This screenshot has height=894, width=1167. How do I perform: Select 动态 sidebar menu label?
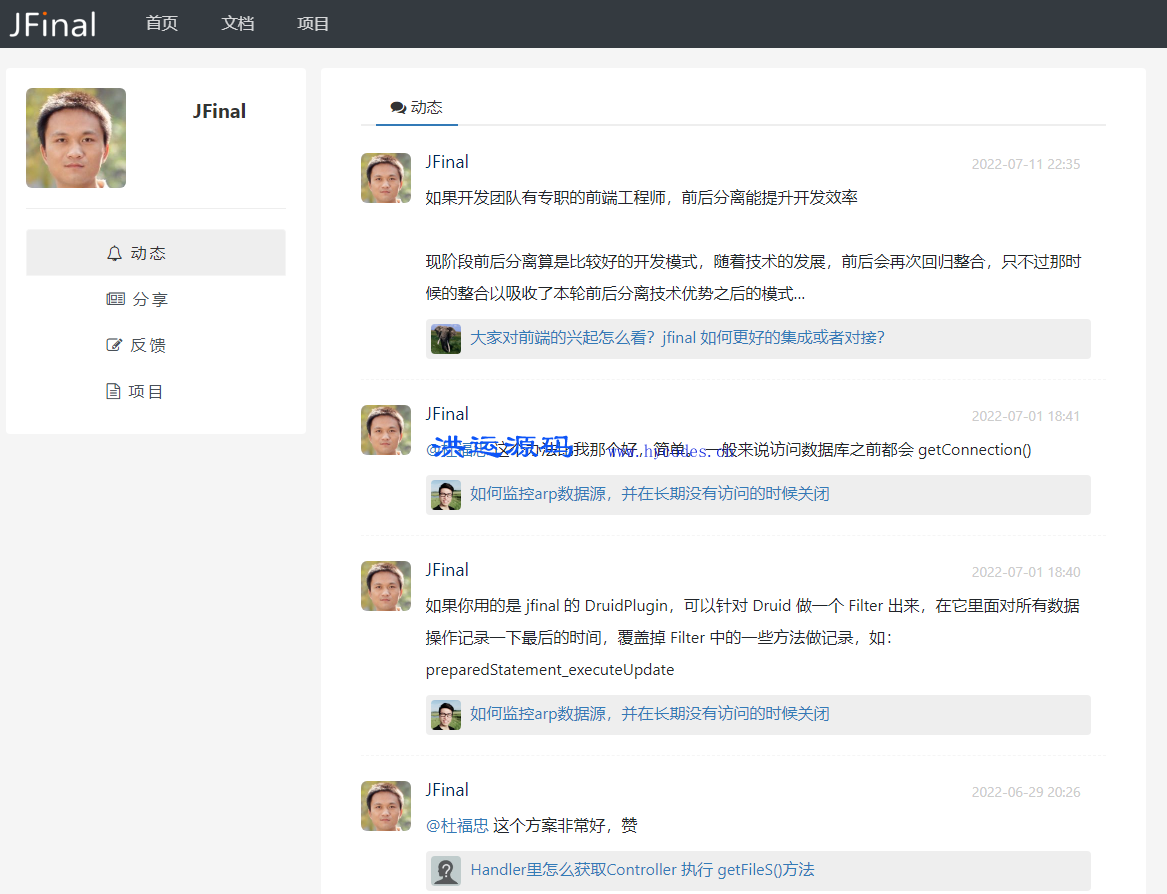click(x=148, y=253)
